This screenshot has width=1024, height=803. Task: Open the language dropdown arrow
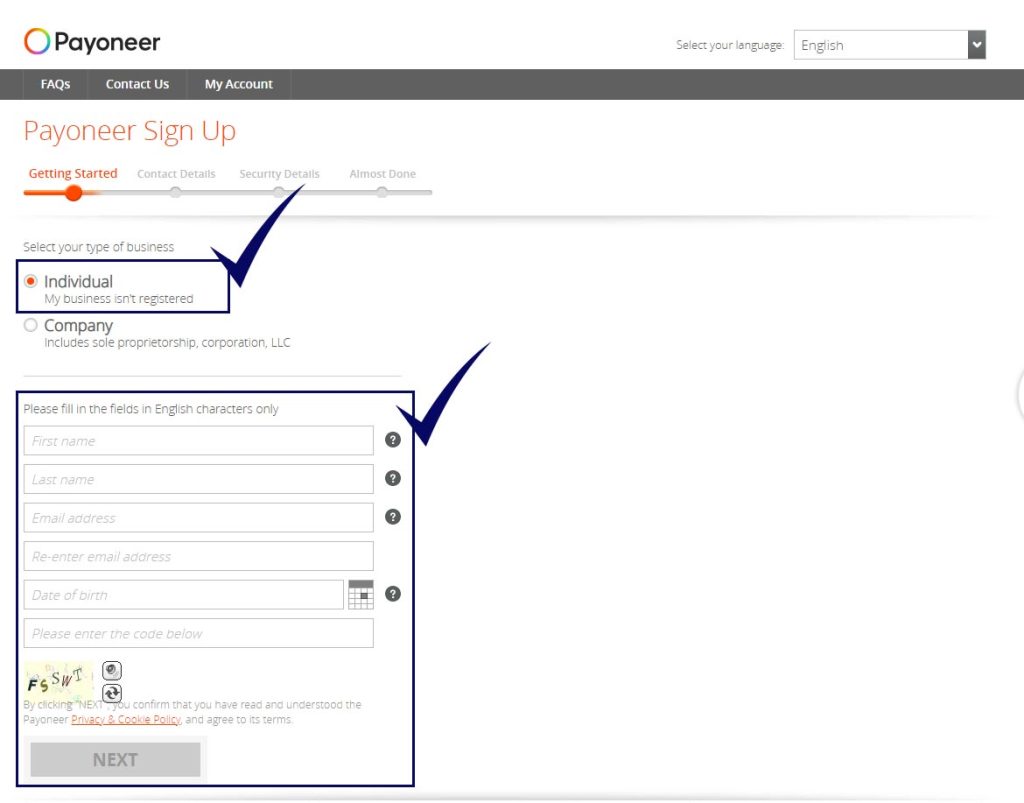(976, 44)
